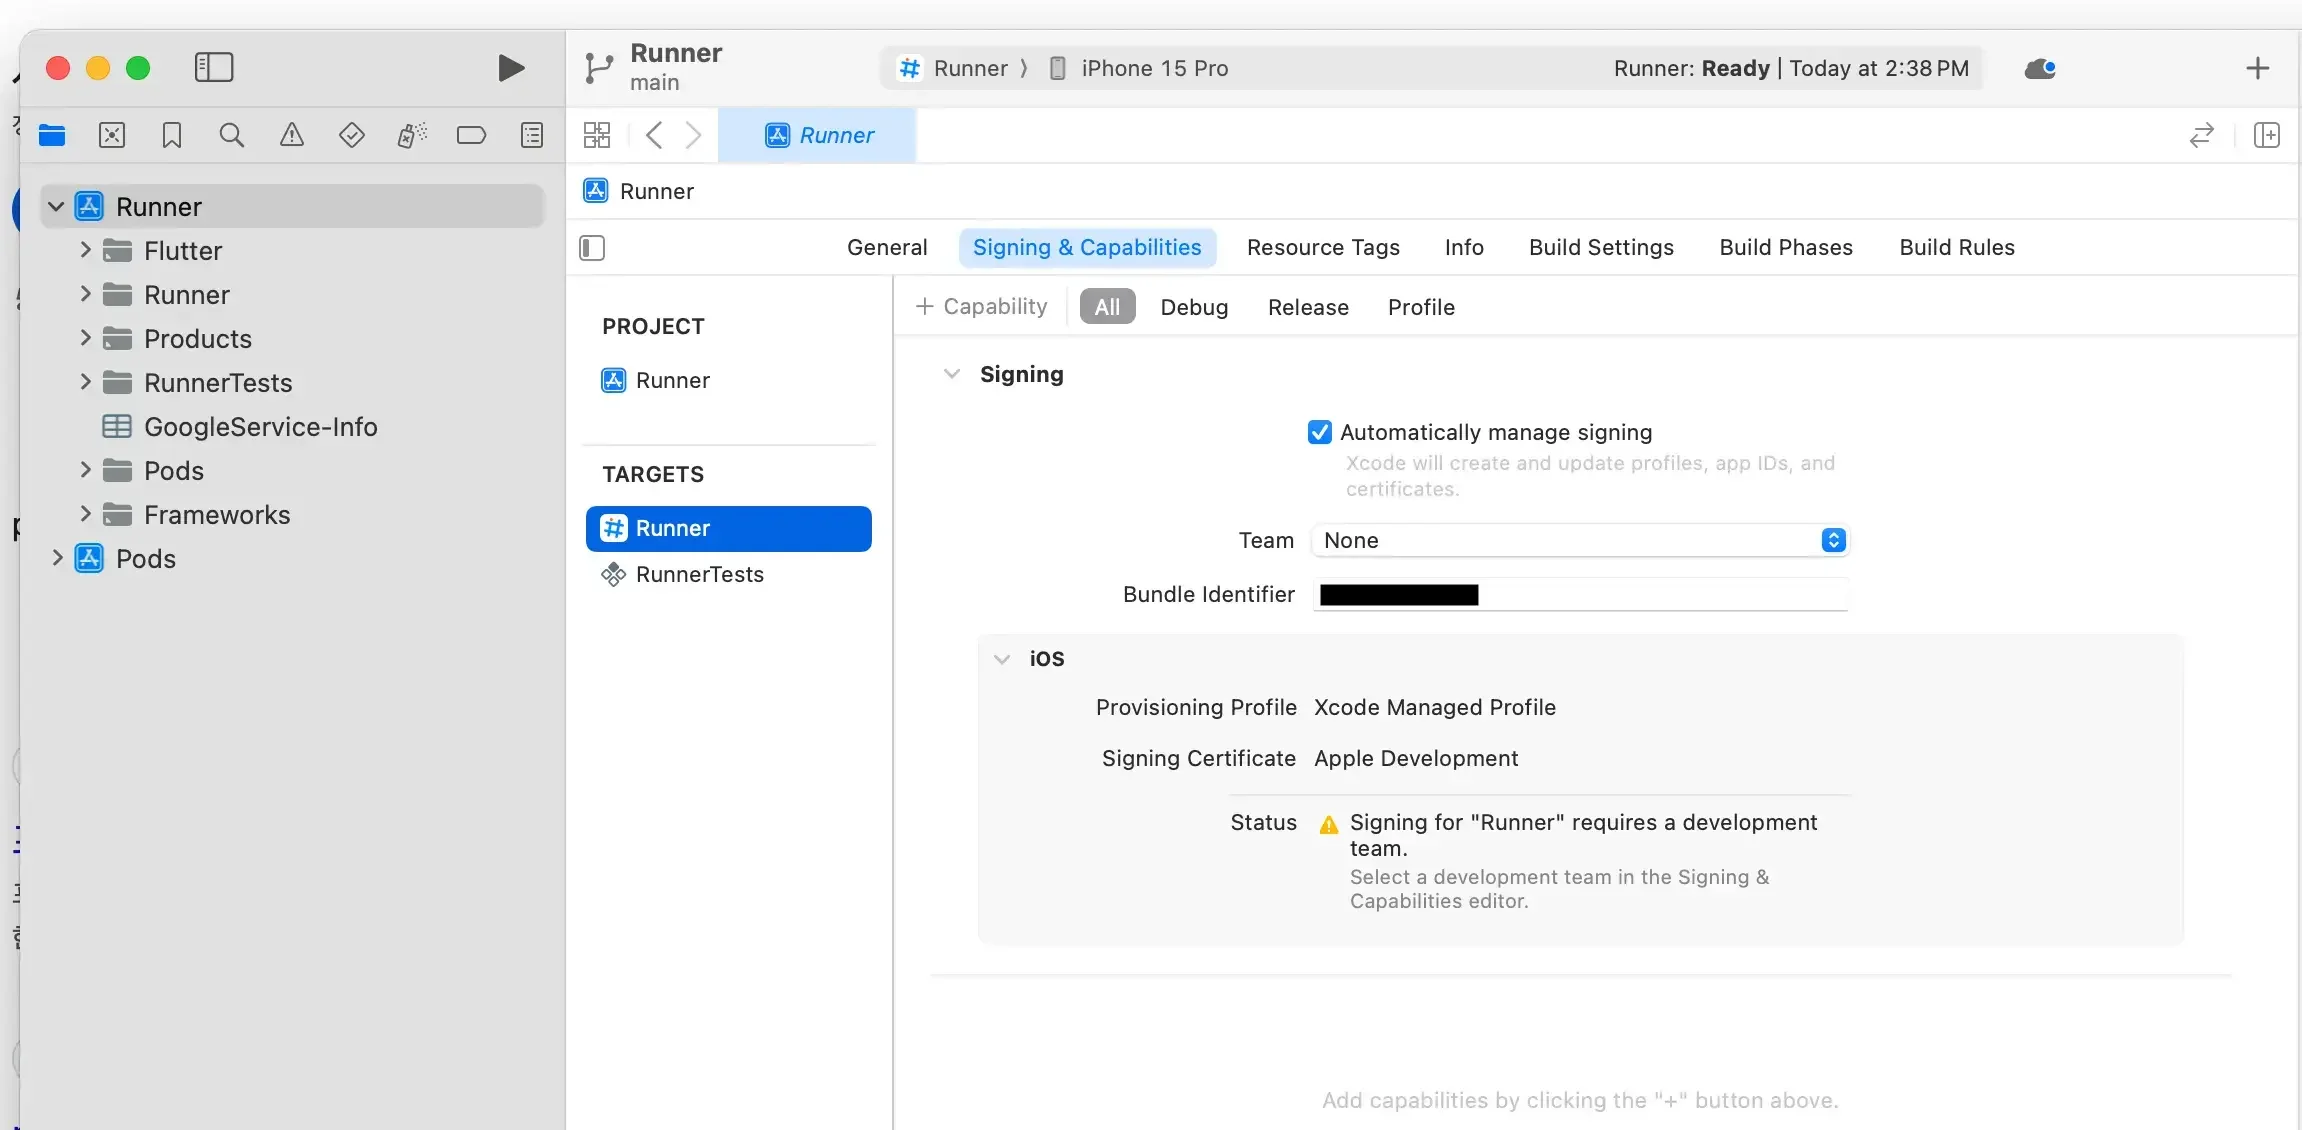
Task: Expand the RunnerTests folder in navigator
Action: (85, 382)
